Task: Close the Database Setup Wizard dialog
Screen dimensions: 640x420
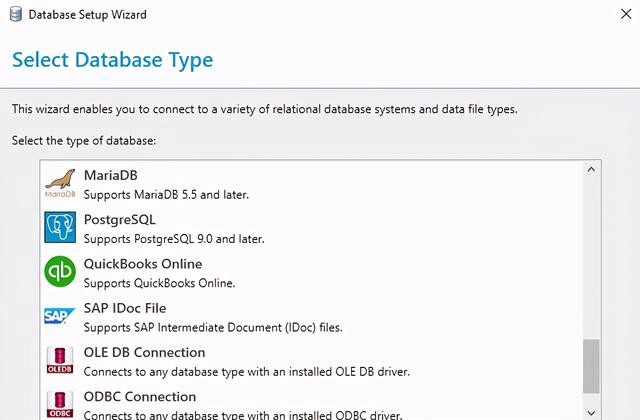Action: click(626, 14)
